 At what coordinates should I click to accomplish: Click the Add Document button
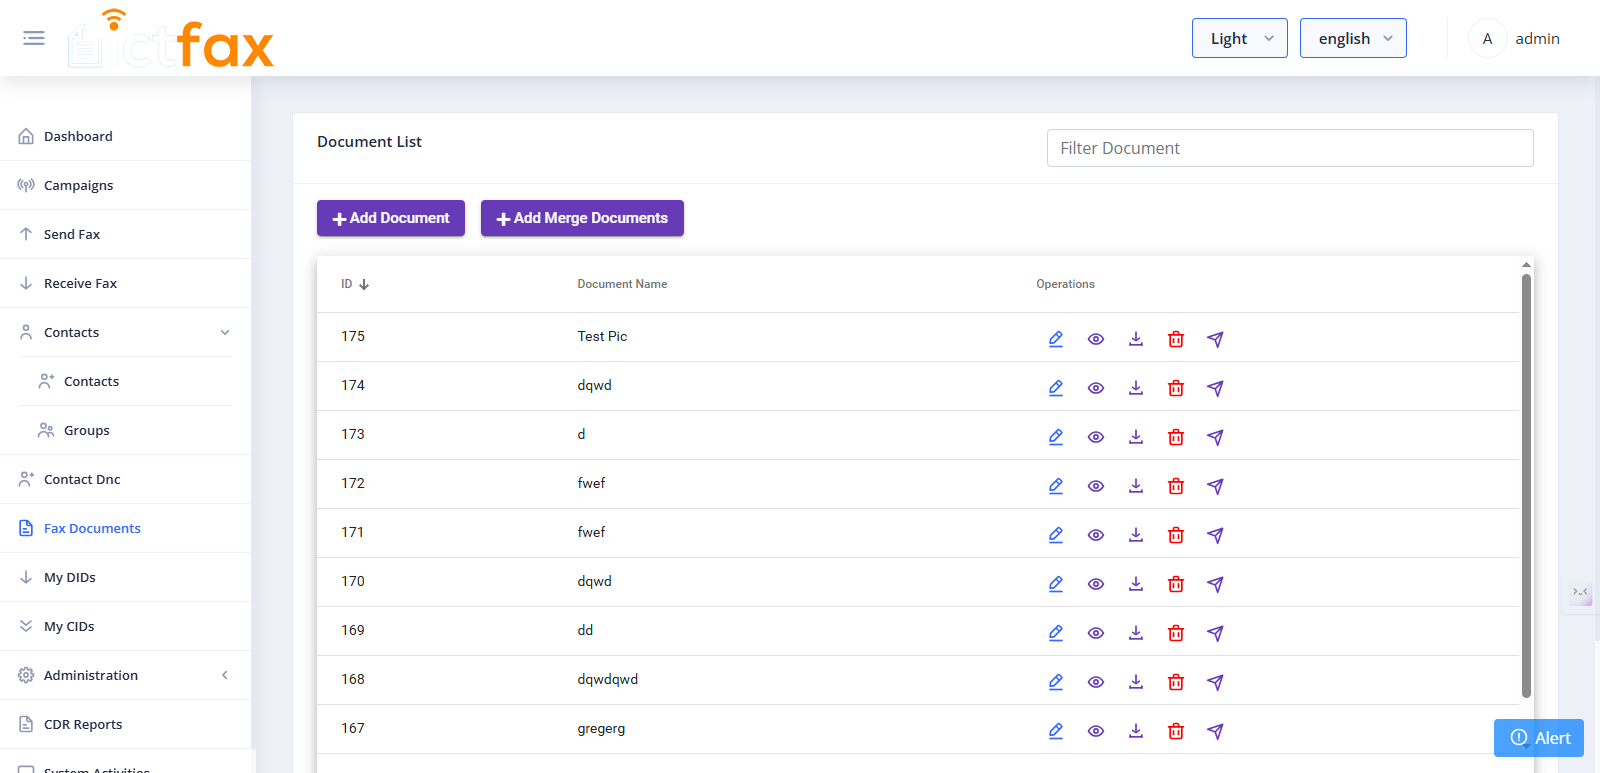point(391,218)
